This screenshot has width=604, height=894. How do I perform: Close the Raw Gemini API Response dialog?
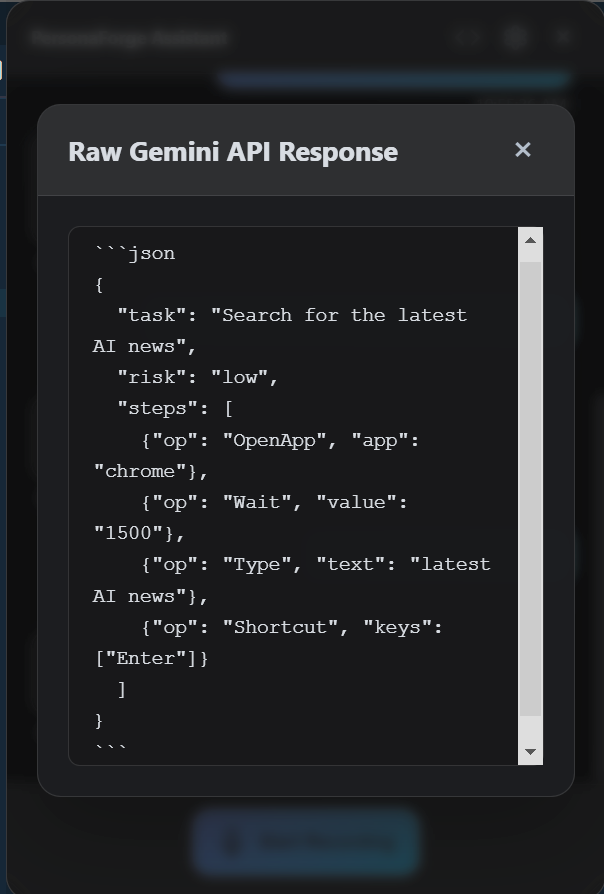[x=522, y=150]
